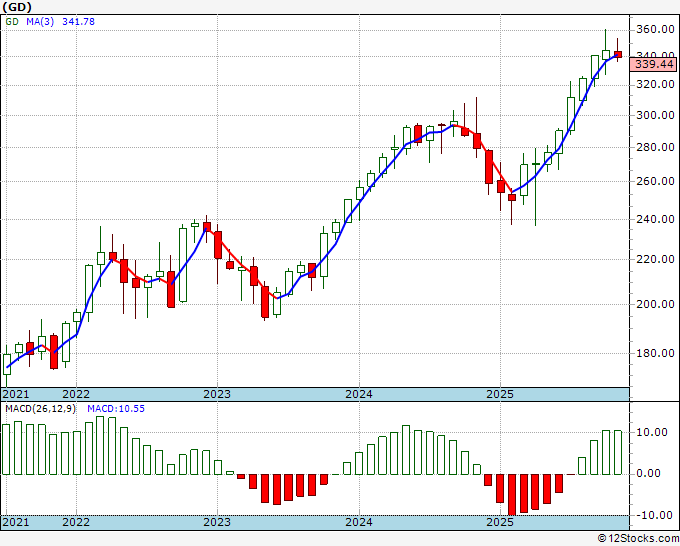
Task: Click the MACD(26,12,9) indicator label
Action: coord(40,409)
